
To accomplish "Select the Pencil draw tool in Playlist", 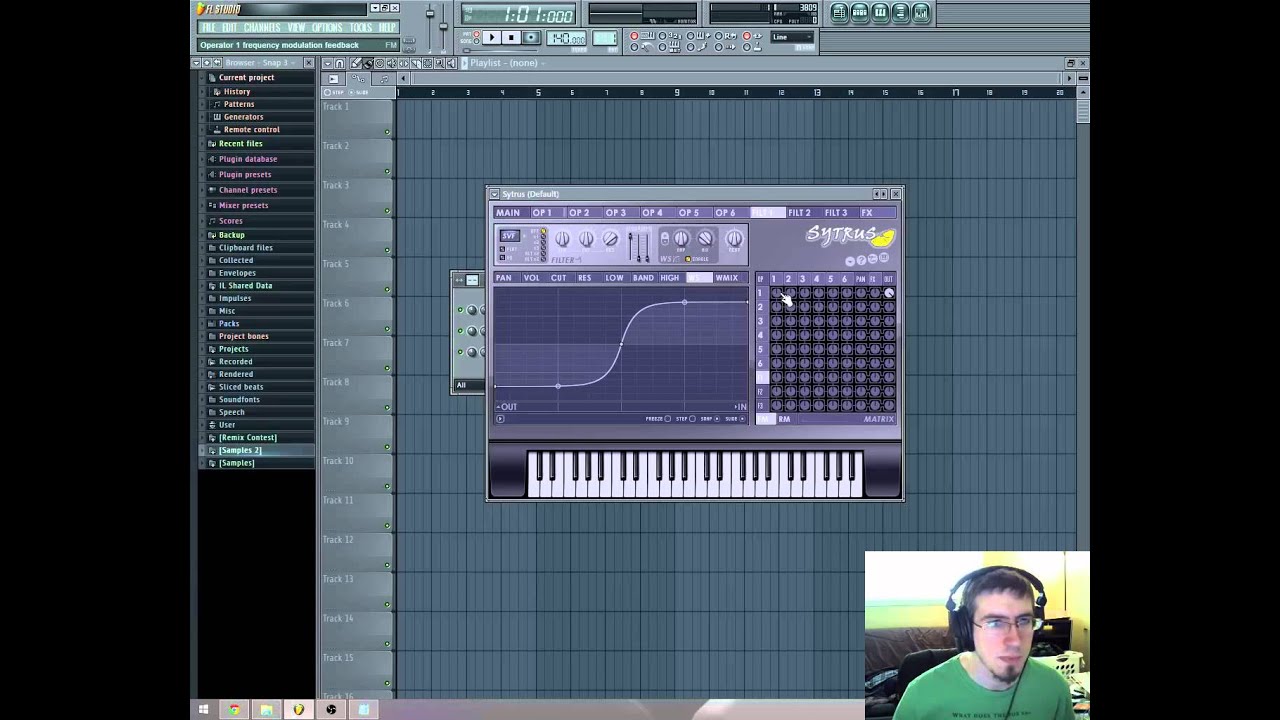I will pos(355,63).
